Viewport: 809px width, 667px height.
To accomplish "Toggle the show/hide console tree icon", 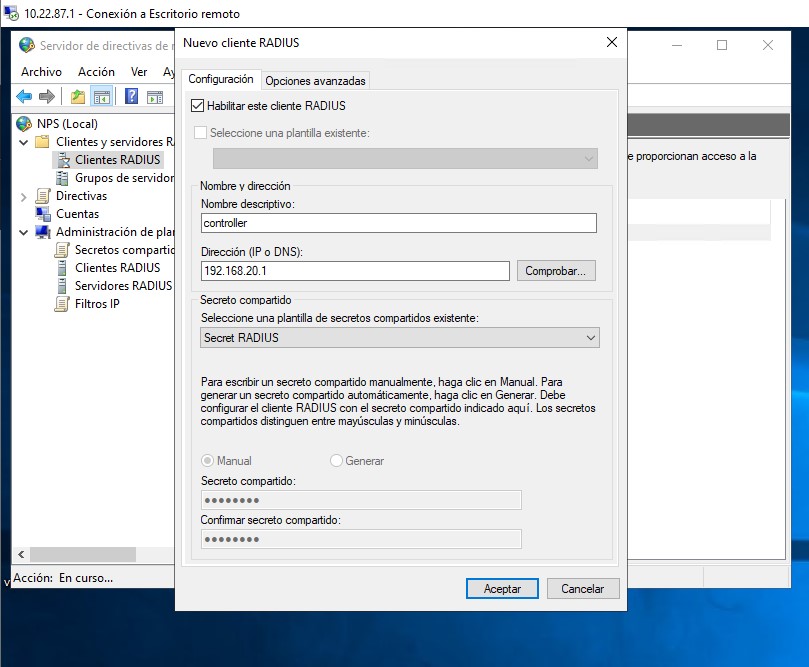I will 102,96.
